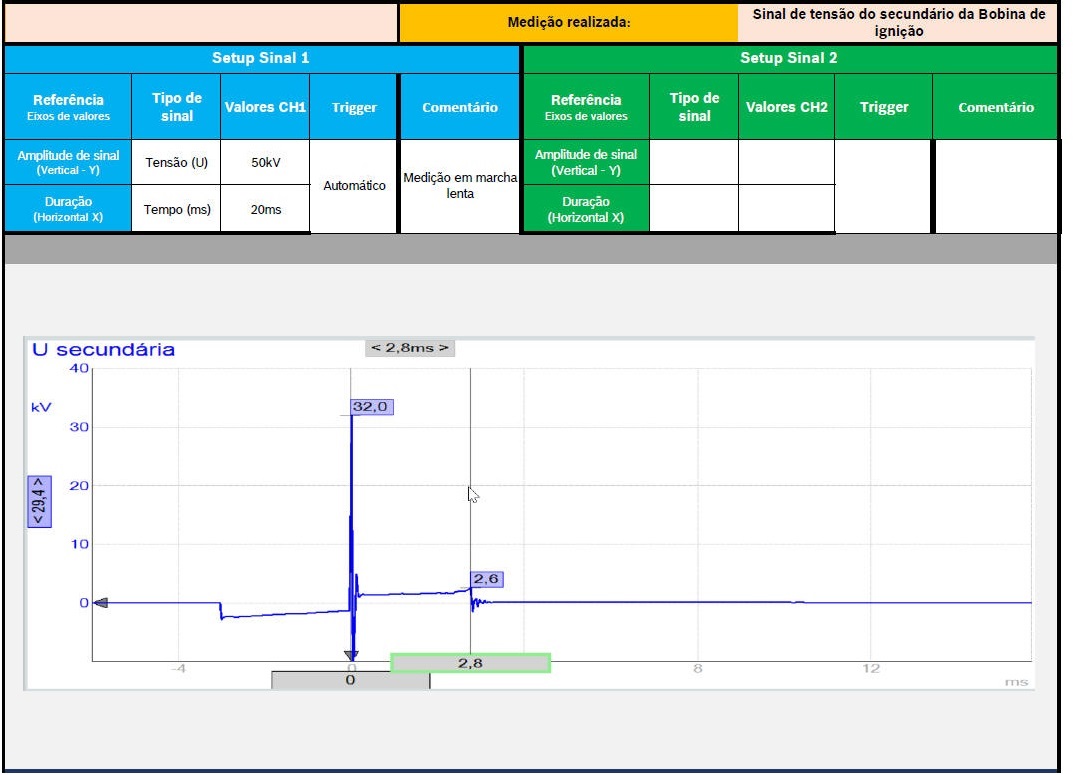Click the Medição realizada orange header cell
This screenshot has height=775, width=1073.
[568, 22]
